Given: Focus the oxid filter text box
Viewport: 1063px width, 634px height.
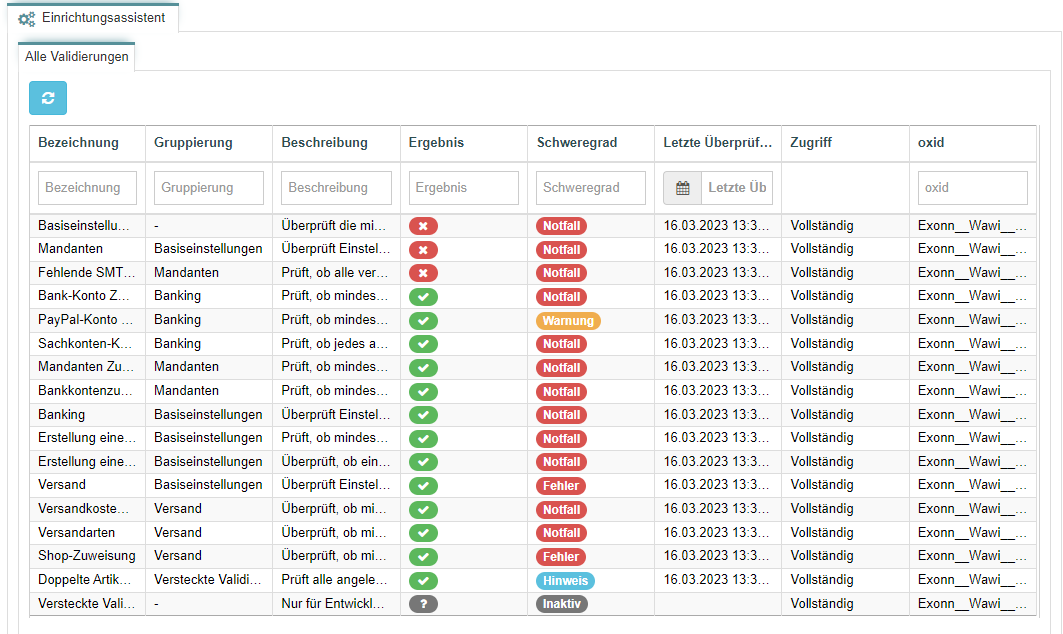Looking at the screenshot, I should pos(972,188).
